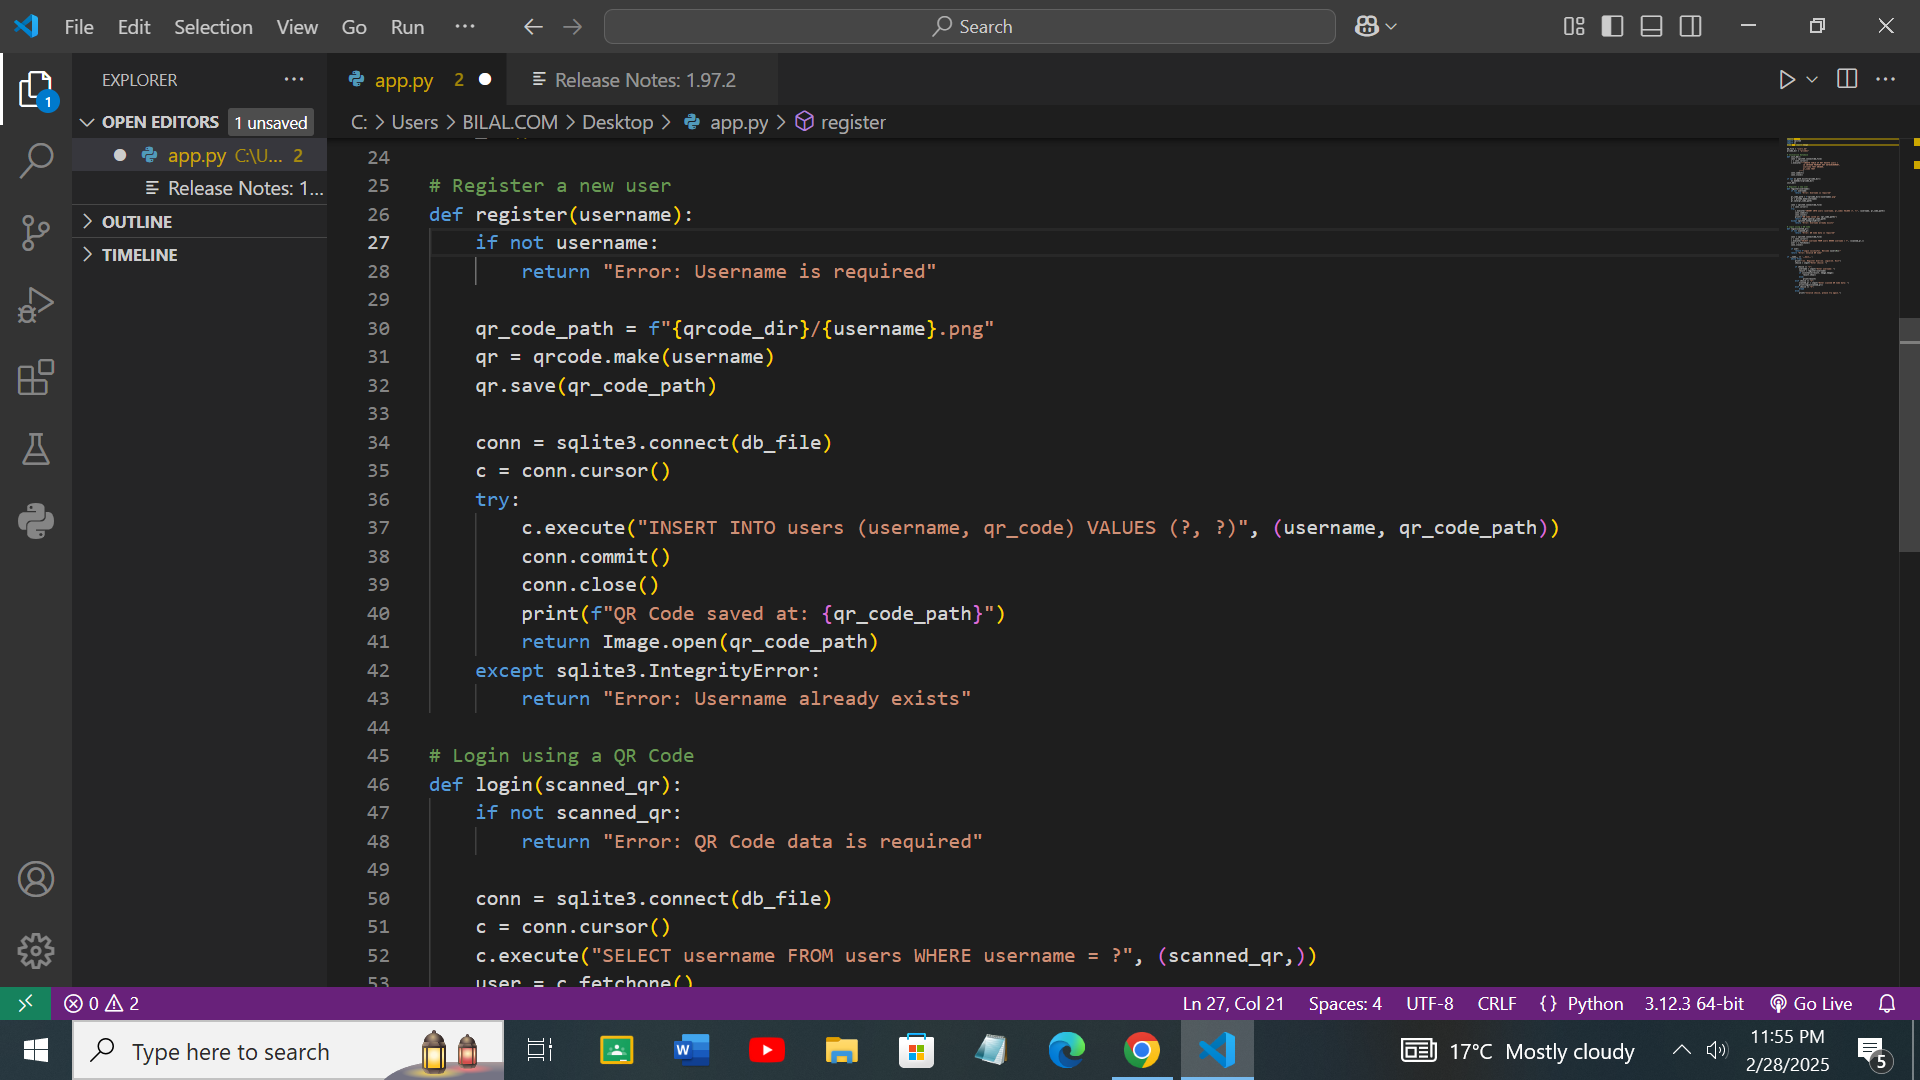Open the Search view in activity bar
Viewport: 1920px width, 1080px height.
pyautogui.click(x=36, y=160)
